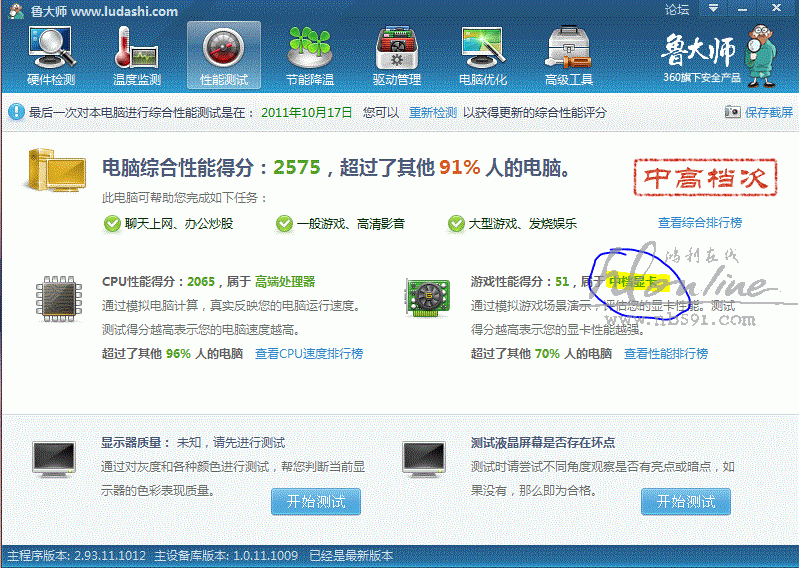Click the 鲁大师 logo at top right
Screen dimensions: 799x568
[718, 56]
